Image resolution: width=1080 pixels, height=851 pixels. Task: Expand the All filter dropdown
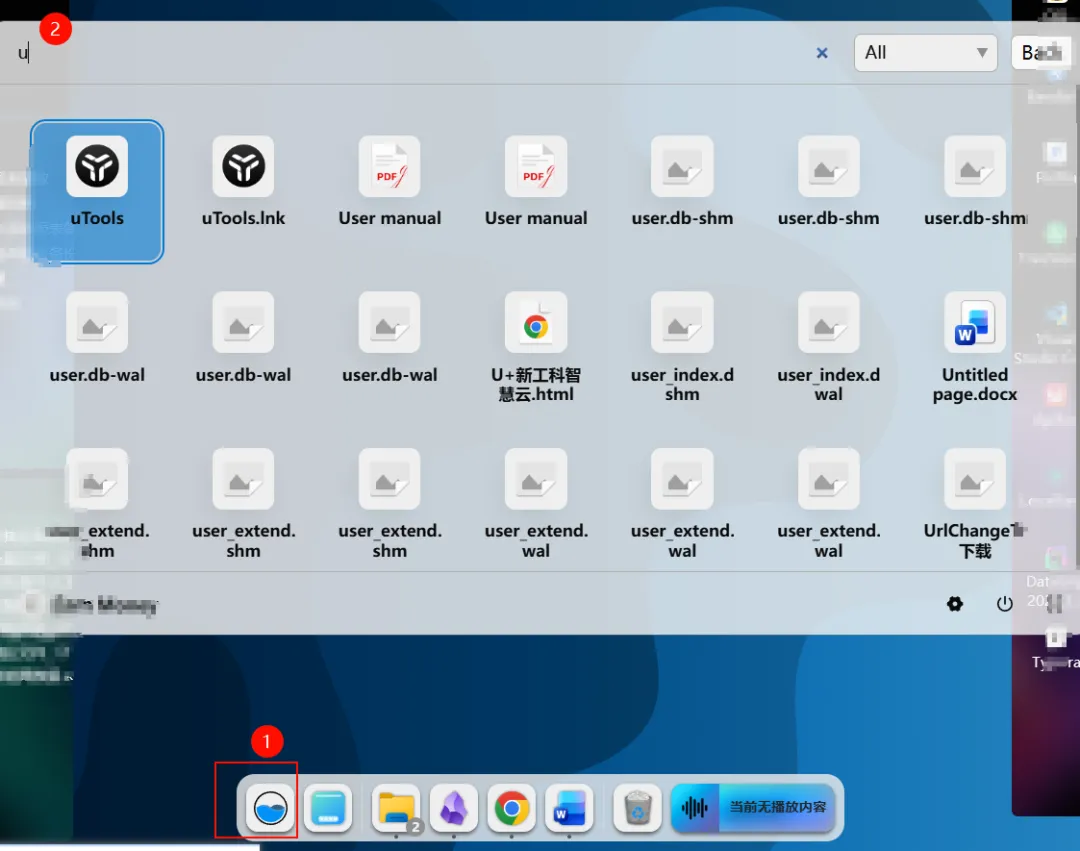coord(925,53)
